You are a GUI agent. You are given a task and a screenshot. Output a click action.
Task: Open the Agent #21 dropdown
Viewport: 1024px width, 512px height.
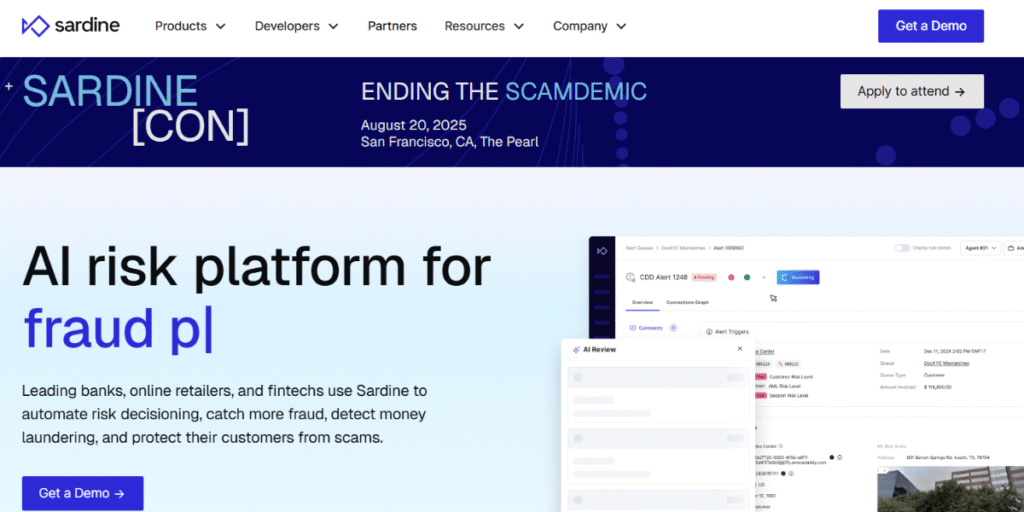(980, 248)
